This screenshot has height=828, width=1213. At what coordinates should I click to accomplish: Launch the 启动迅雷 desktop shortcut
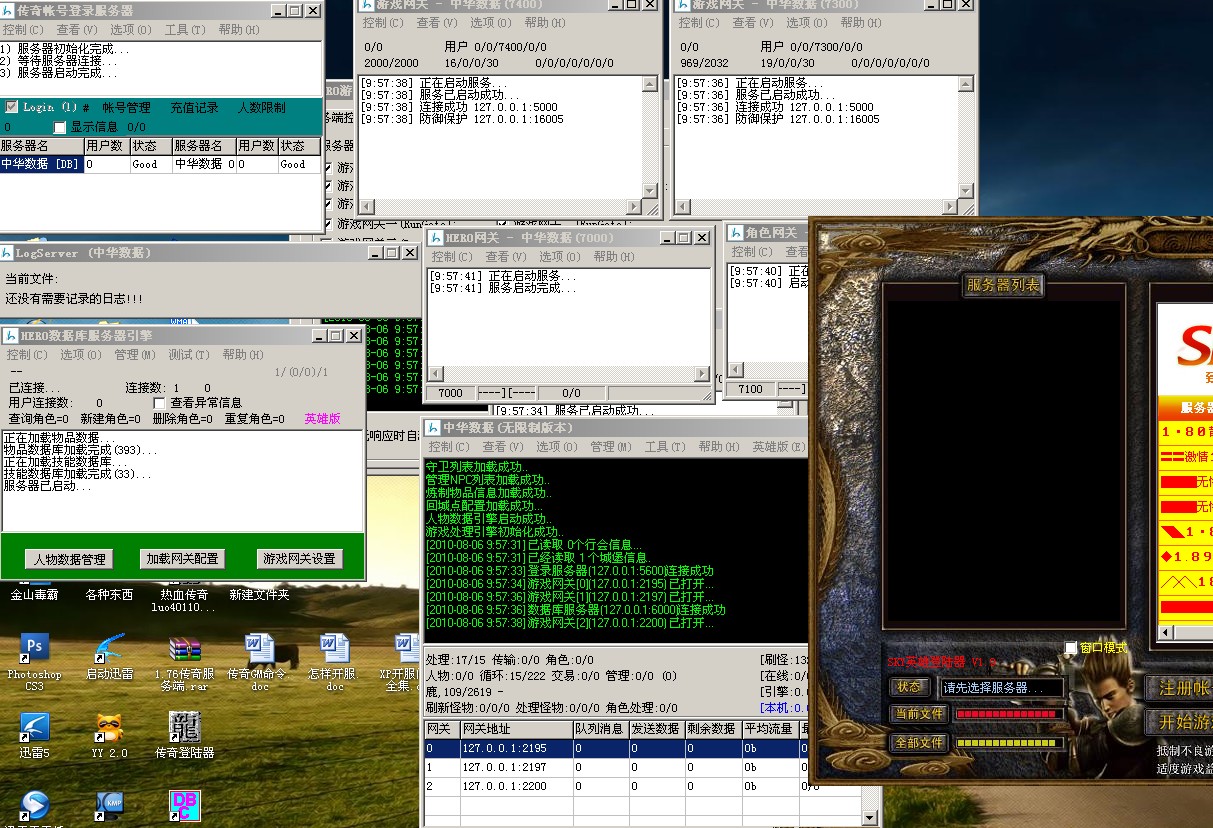(x=109, y=648)
